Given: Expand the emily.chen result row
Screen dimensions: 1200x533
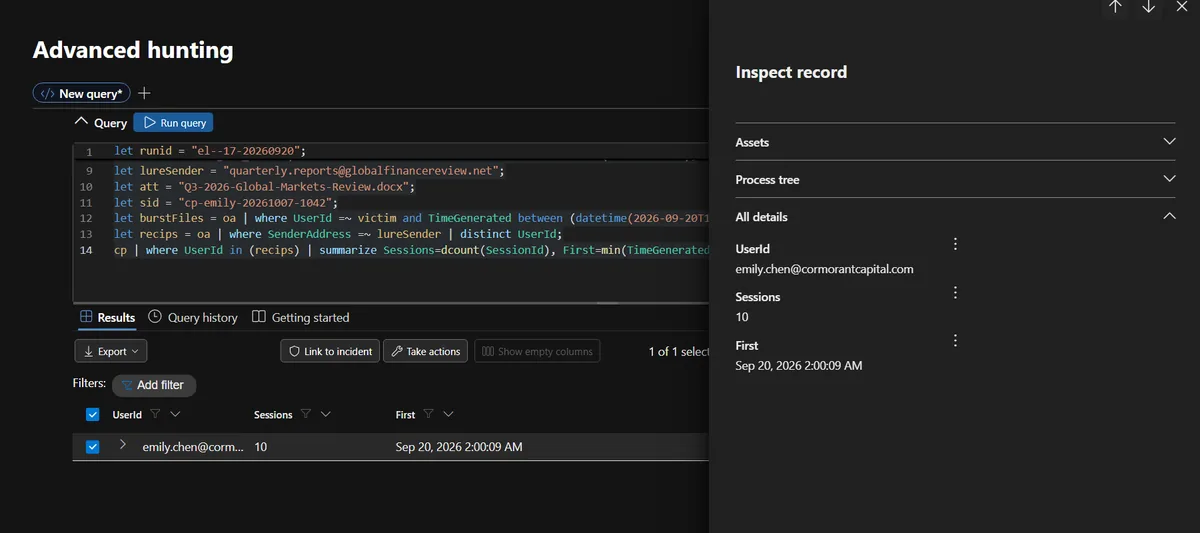Looking at the screenshot, I should coord(122,445).
